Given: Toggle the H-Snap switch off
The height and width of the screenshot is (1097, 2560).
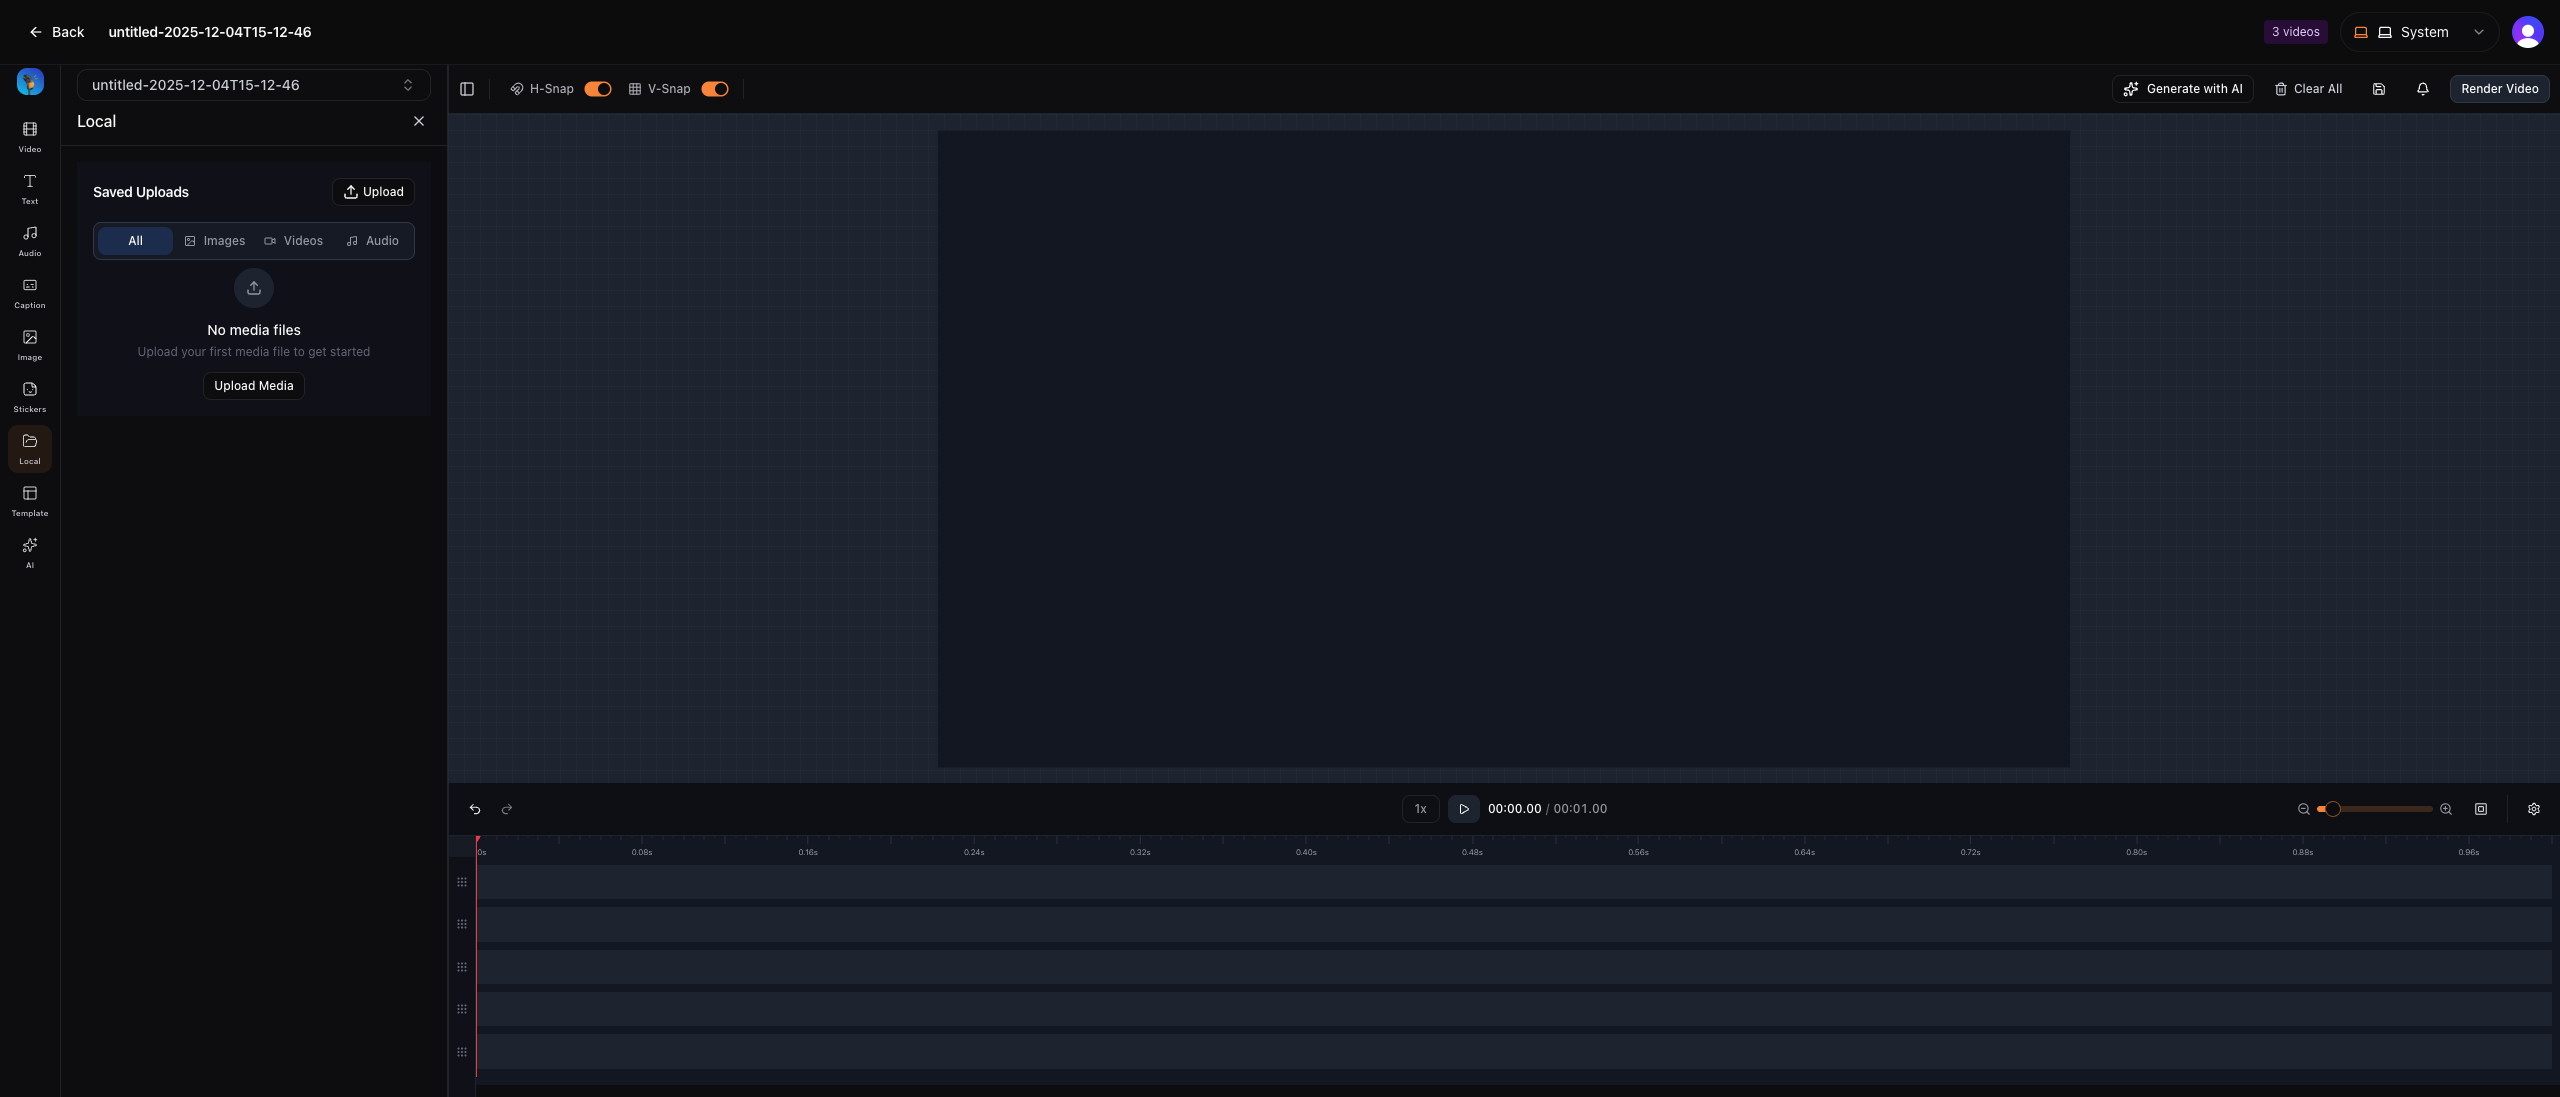Looking at the screenshot, I should 598,89.
